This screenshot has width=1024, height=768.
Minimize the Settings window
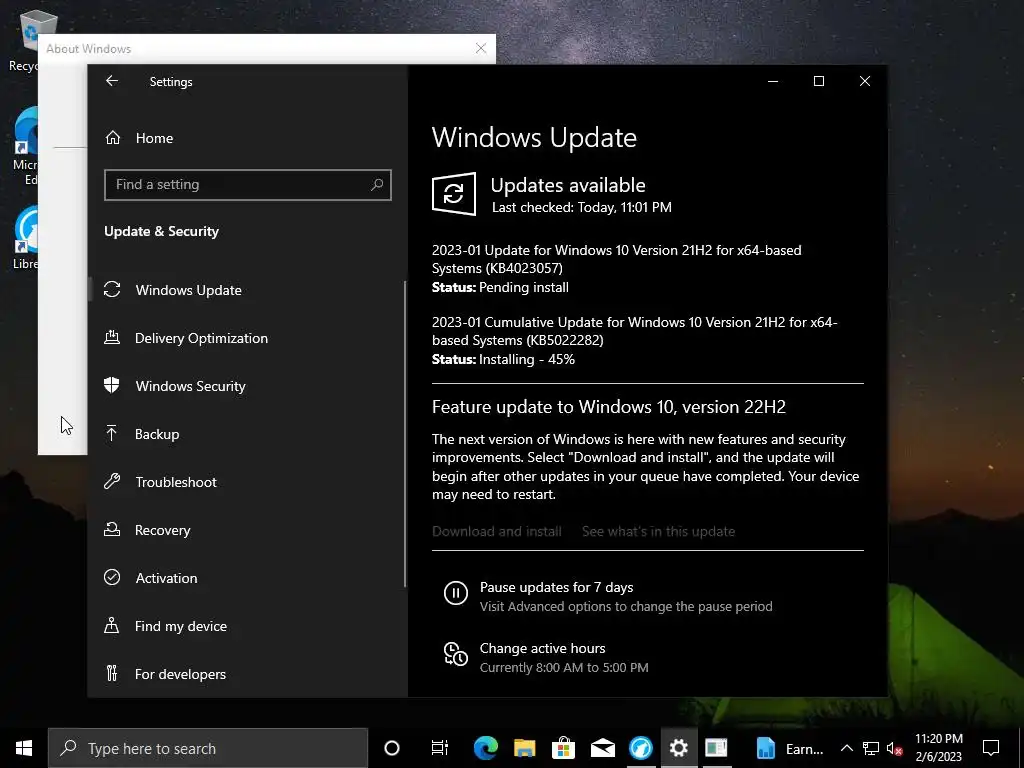tap(773, 81)
